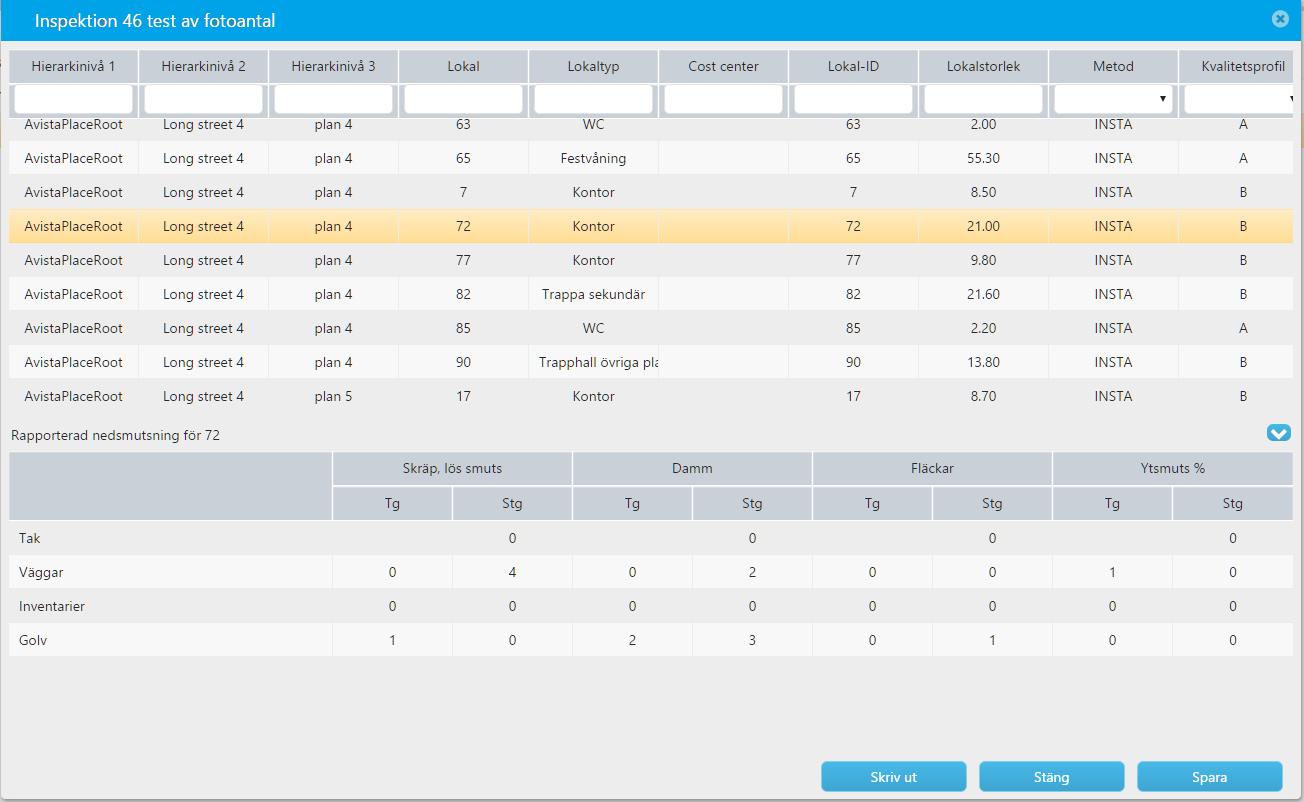Focus the Lokal filter input

[463, 99]
